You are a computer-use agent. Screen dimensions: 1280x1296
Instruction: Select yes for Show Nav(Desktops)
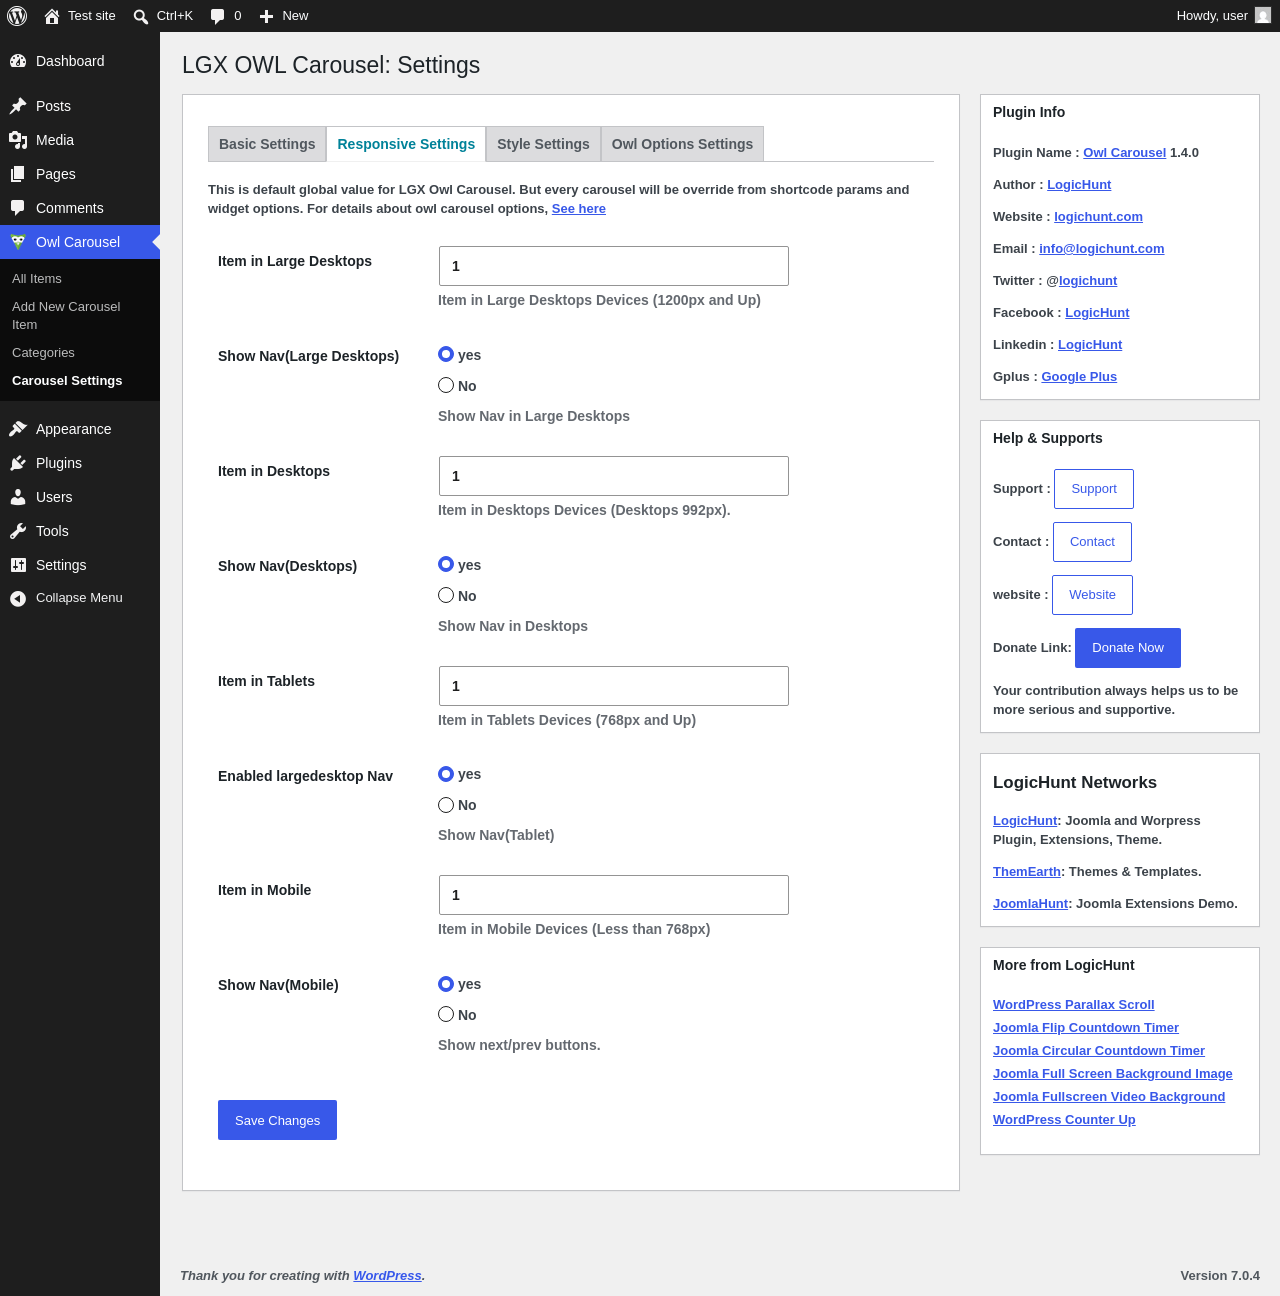click(446, 564)
